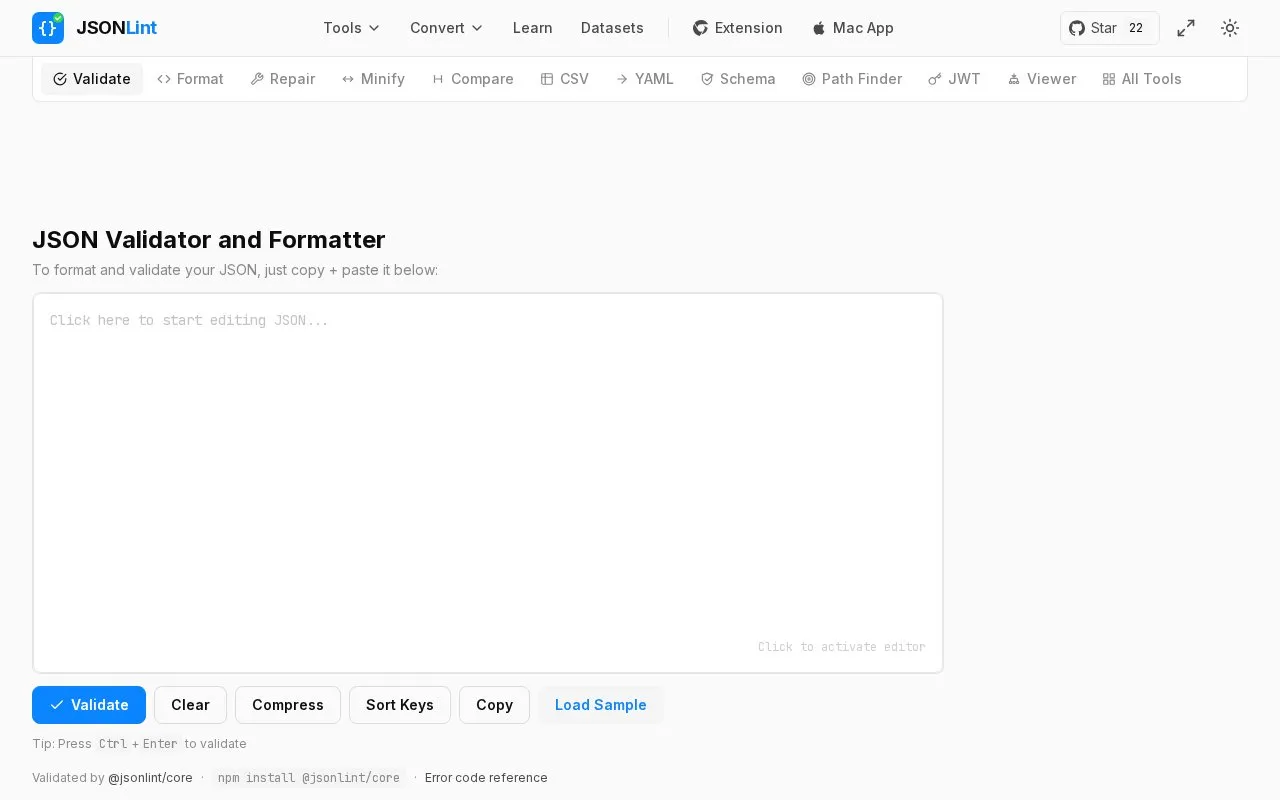Go to the Learn page

[x=532, y=28]
